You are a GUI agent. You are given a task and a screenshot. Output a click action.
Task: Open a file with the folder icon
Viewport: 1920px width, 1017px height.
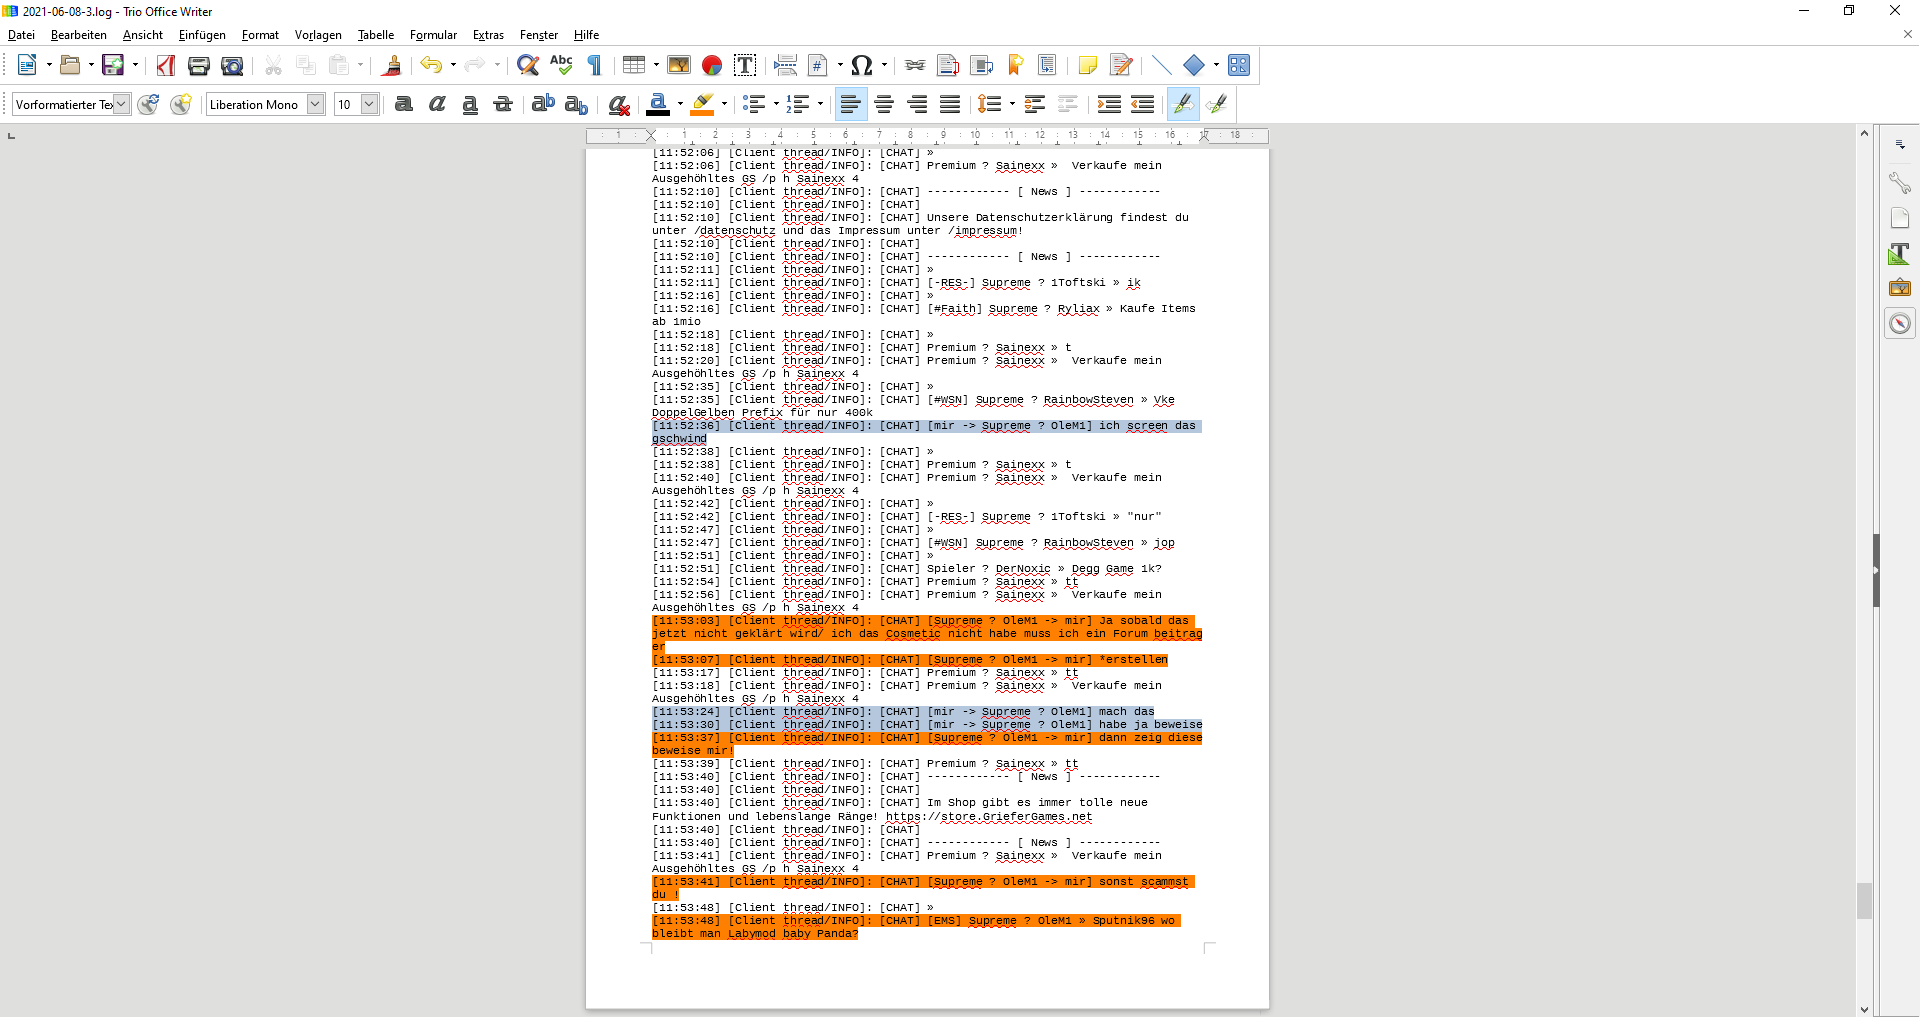pyautogui.click(x=70, y=65)
